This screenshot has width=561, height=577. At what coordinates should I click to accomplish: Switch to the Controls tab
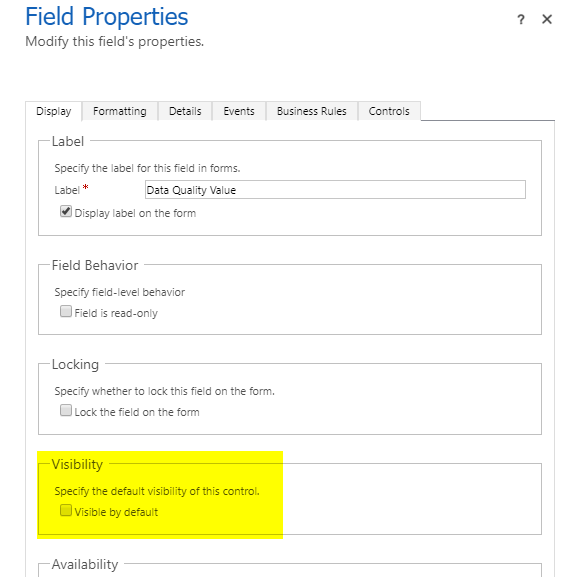click(x=389, y=111)
